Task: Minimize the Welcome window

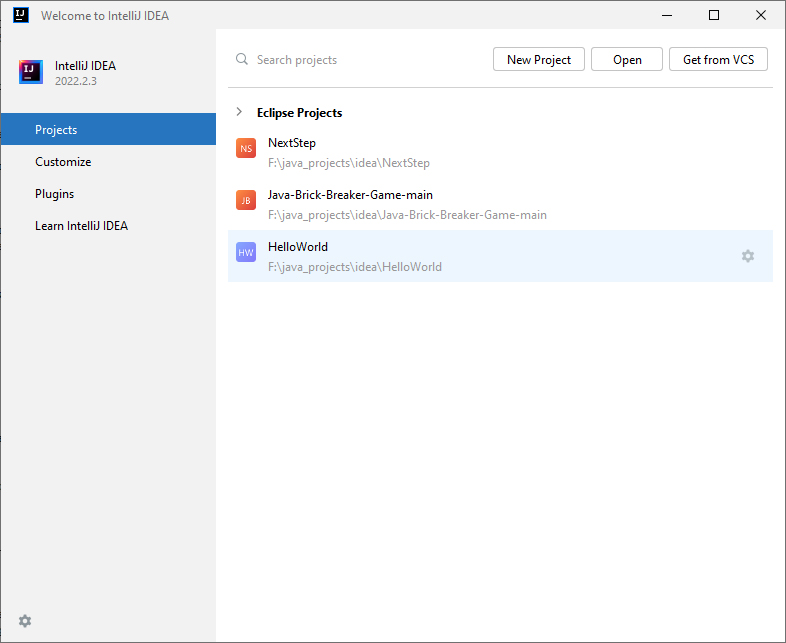Action: [667, 15]
